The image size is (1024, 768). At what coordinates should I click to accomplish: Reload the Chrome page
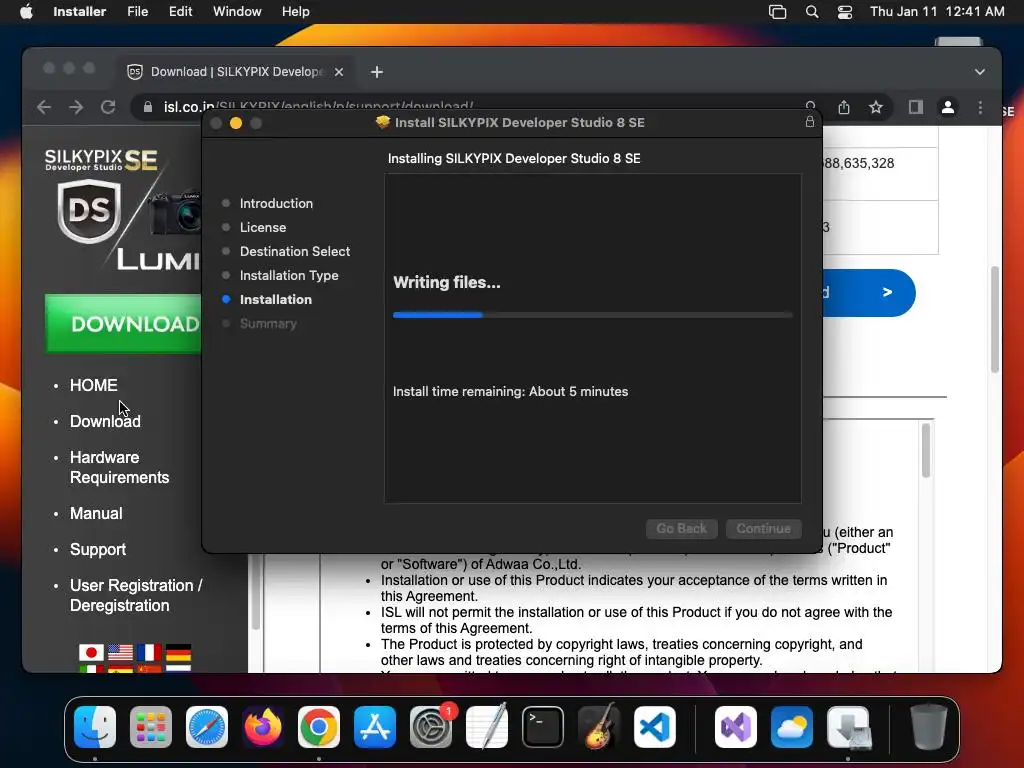(x=108, y=106)
